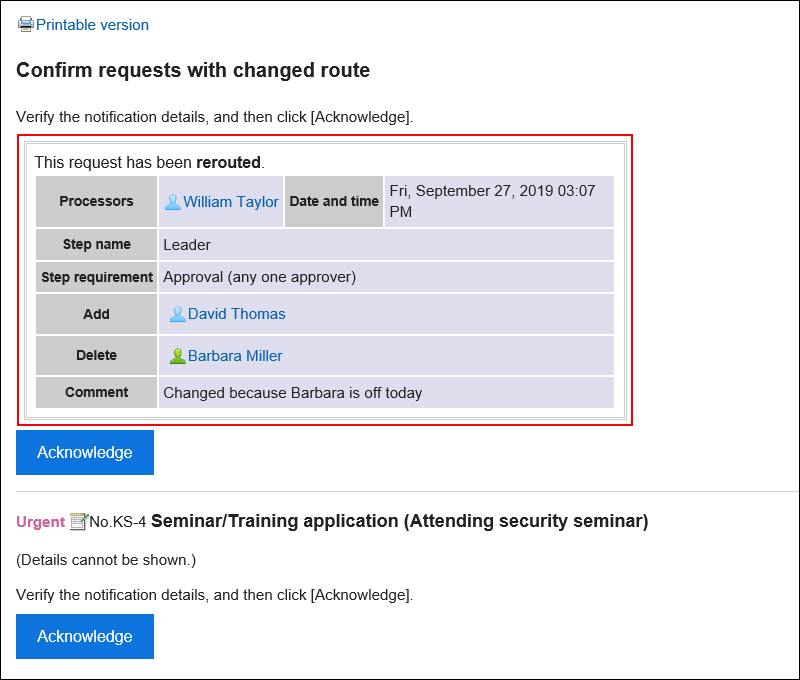The width and height of the screenshot is (800, 680).
Task: Click David Thomas's user icon
Action: [178, 314]
